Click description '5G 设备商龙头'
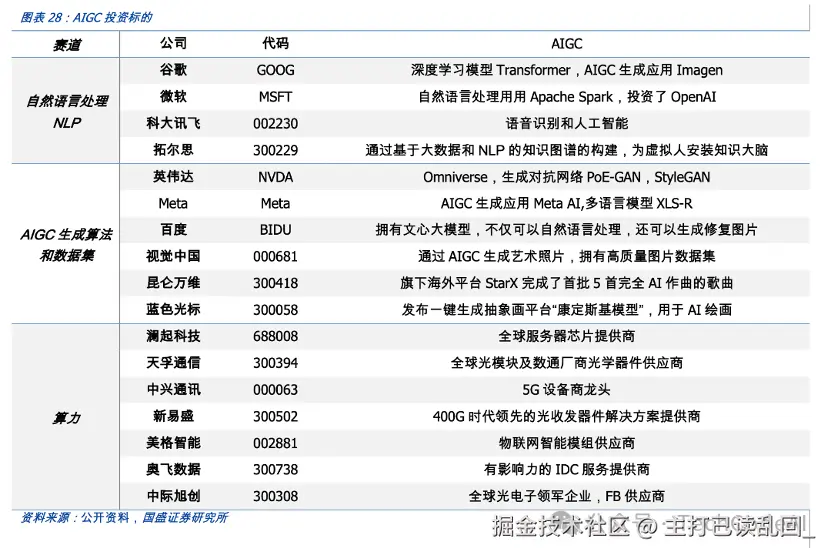Viewport: 832px width, 556px height. point(567,390)
